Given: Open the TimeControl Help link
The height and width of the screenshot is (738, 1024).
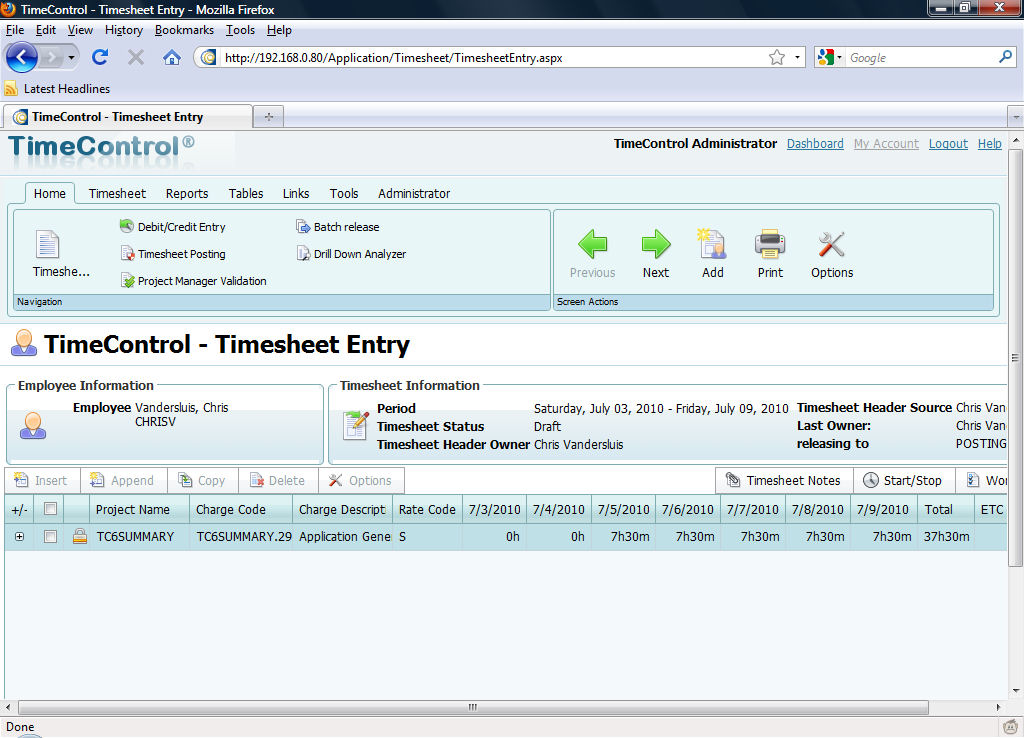Looking at the screenshot, I should point(989,144).
